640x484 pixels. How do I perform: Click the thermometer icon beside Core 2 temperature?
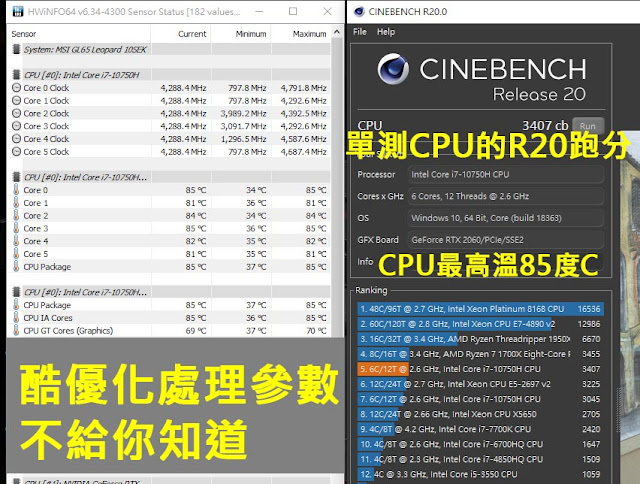click(16, 215)
